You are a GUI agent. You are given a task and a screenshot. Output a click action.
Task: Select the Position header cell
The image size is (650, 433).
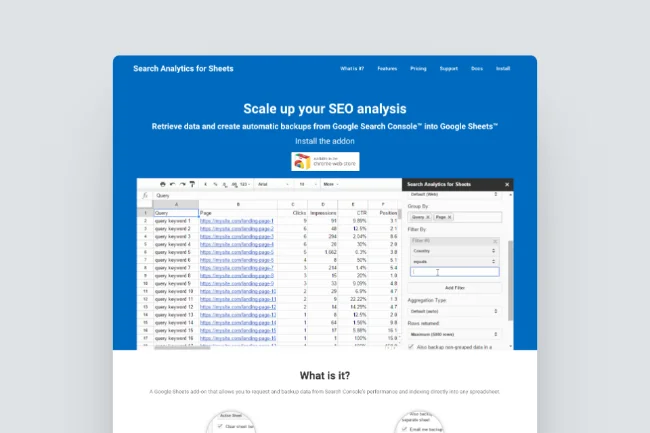coord(383,213)
